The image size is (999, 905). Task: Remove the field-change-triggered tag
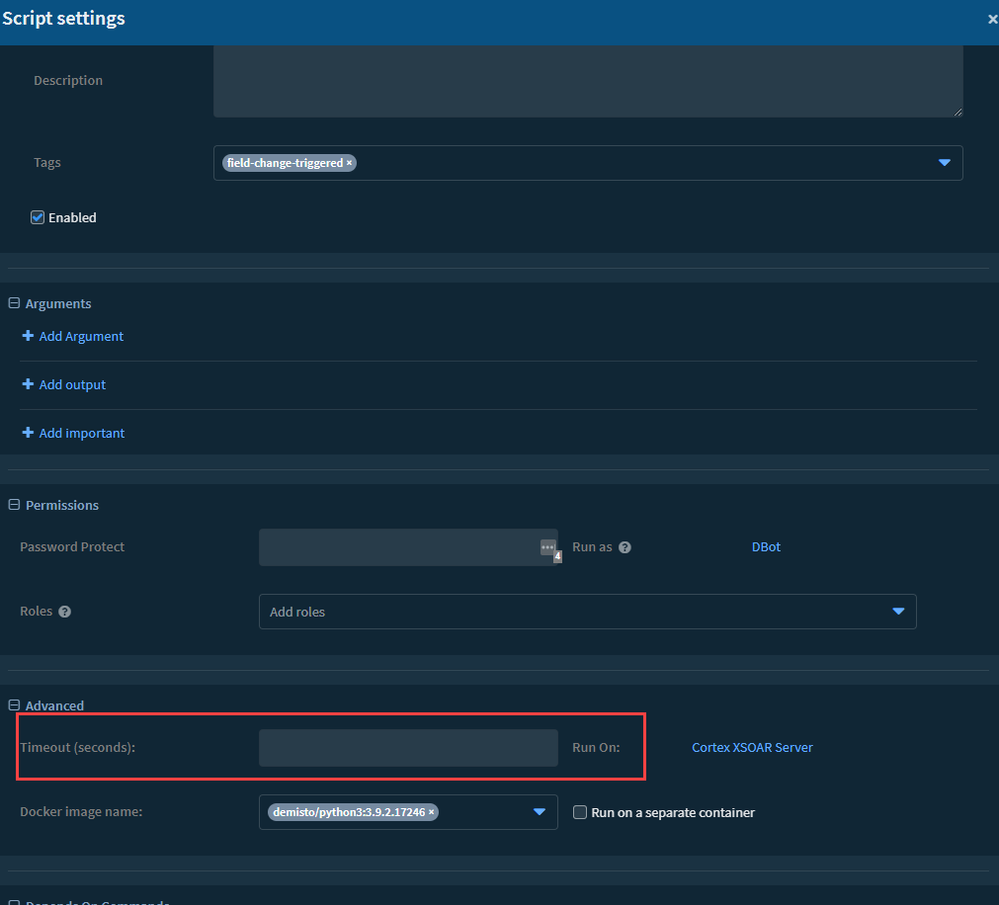click(x=349, y=163)
